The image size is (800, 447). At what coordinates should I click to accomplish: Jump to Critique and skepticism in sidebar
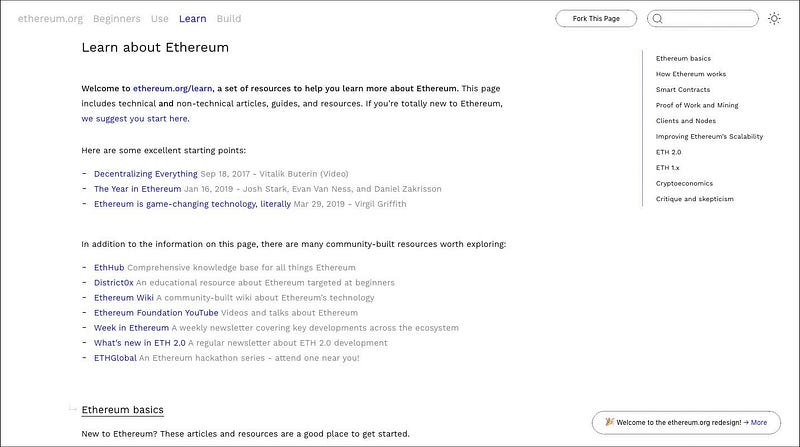pos(694,199)
